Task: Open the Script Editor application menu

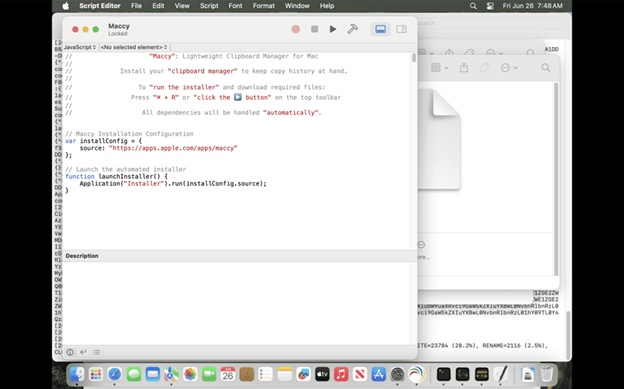Action: point(100,6)
